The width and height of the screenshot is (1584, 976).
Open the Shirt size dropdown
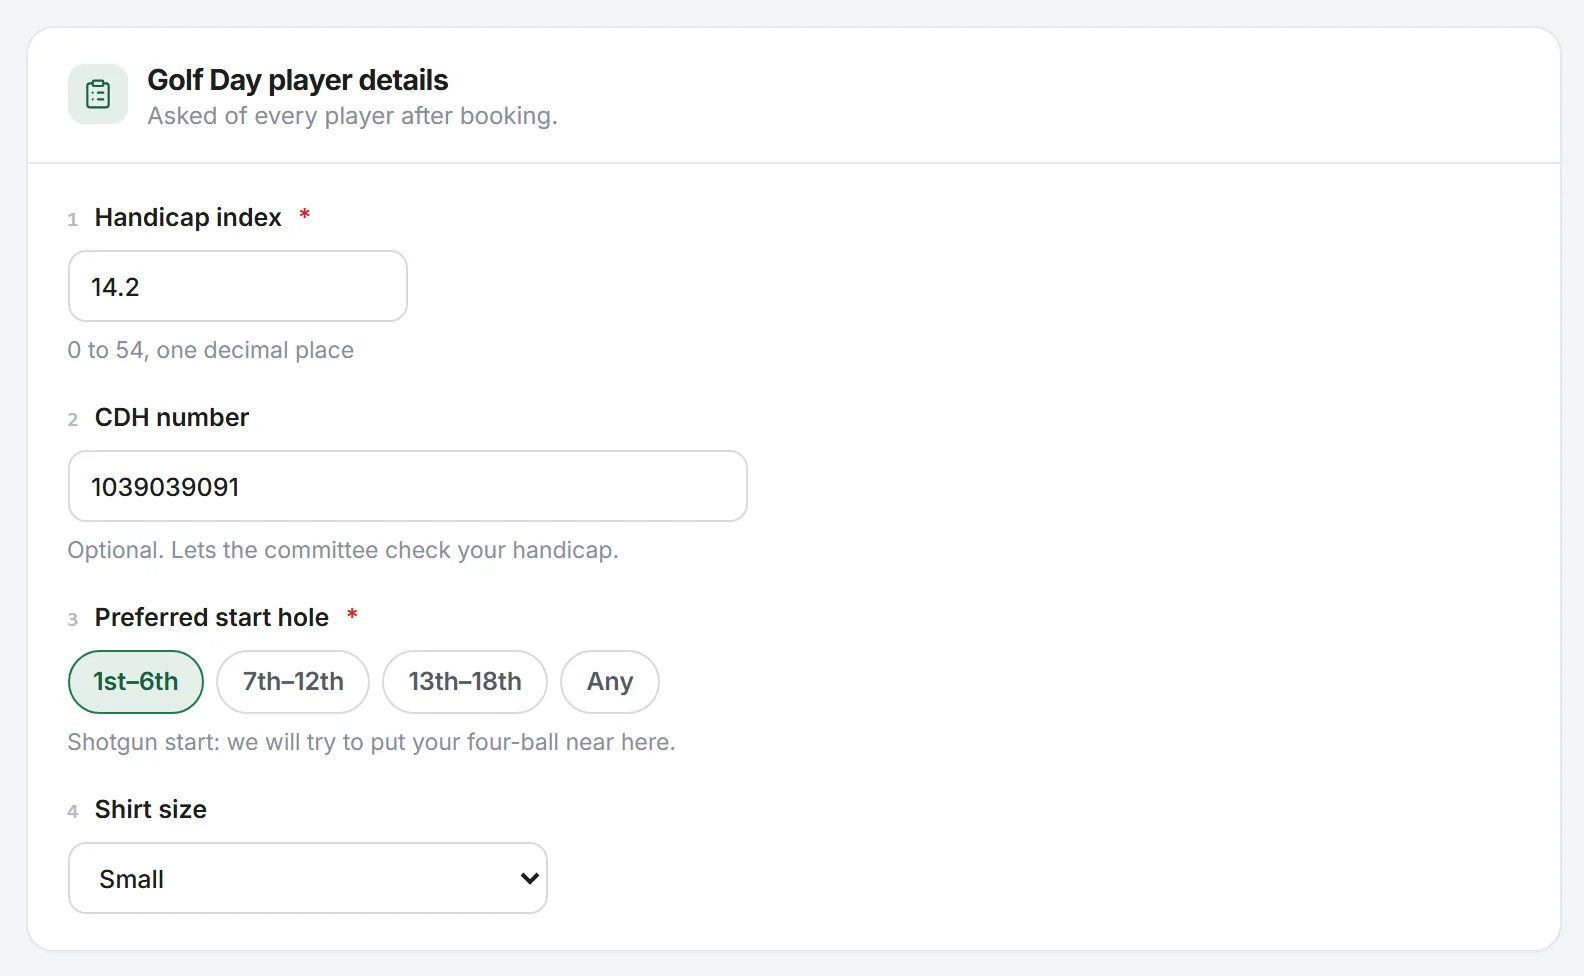click(308, 878)
